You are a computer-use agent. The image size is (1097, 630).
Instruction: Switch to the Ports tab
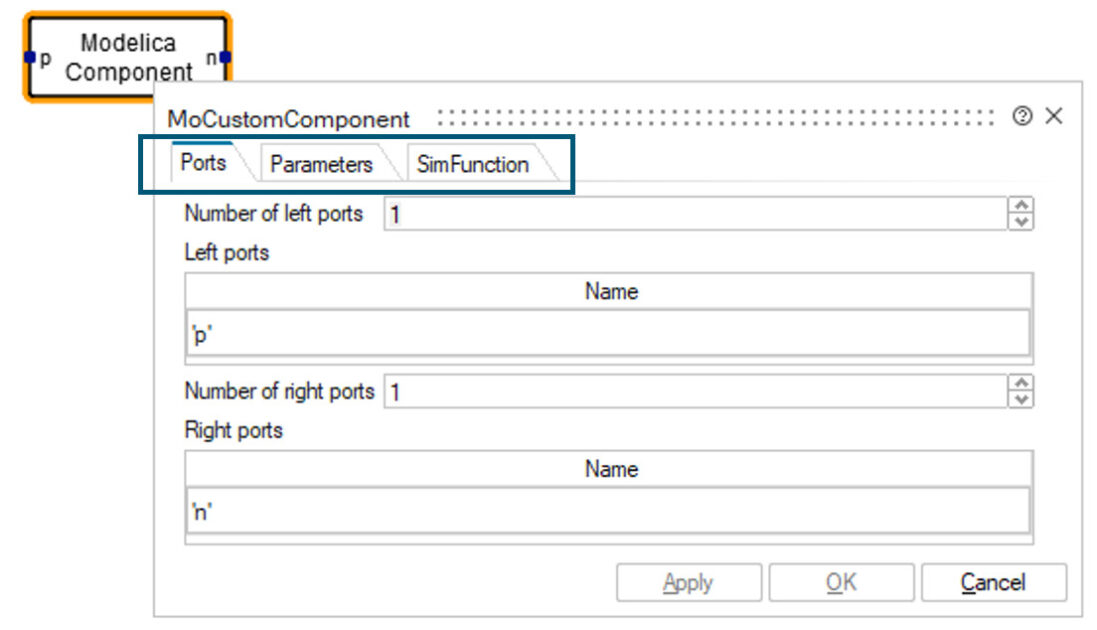pyautogui.click(x=204, y=163)
